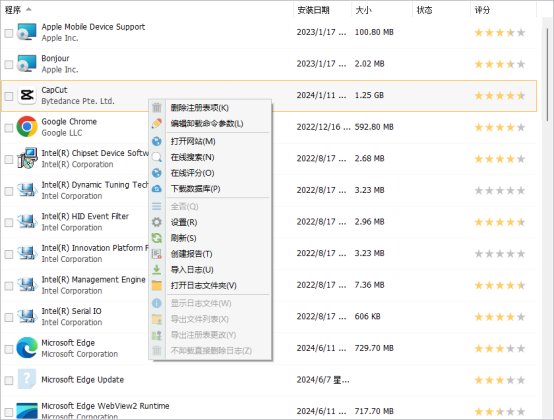Sort by the 评分 column header

coord(504,10)
